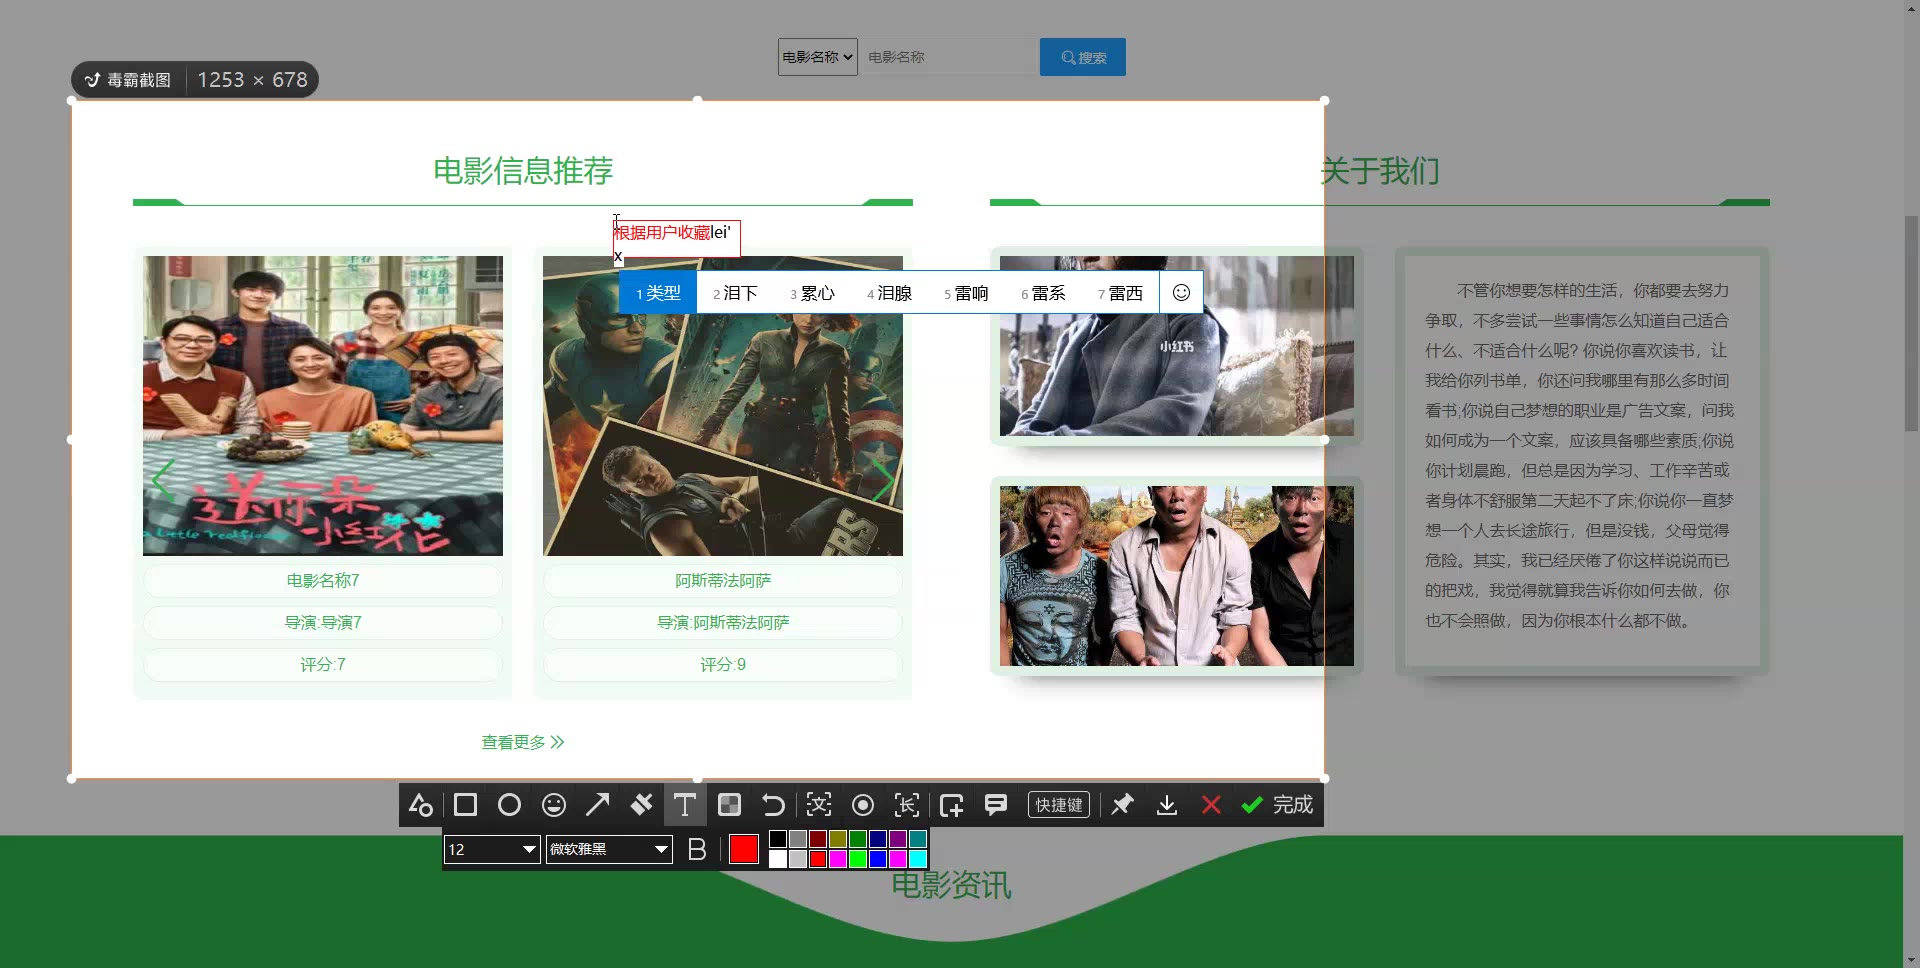Toggle bold text formatting
This screenshot has width=1920, height=968.
pyautogui.click(x=697, y=849)
